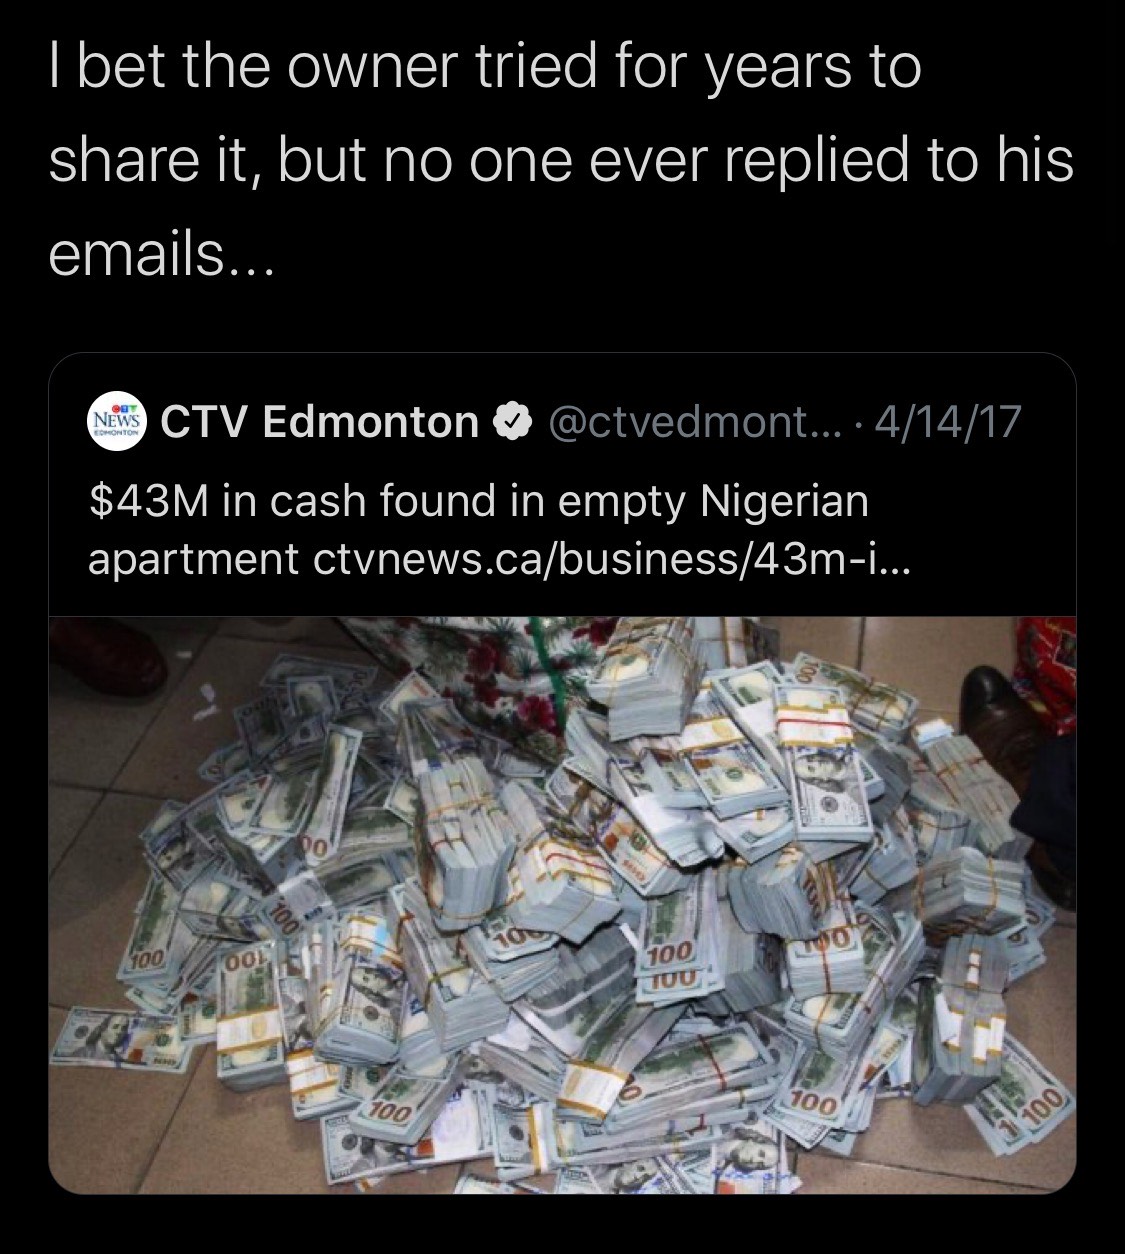Open the ctvnews.ca/business/43m-i... link

click(611, 559)
